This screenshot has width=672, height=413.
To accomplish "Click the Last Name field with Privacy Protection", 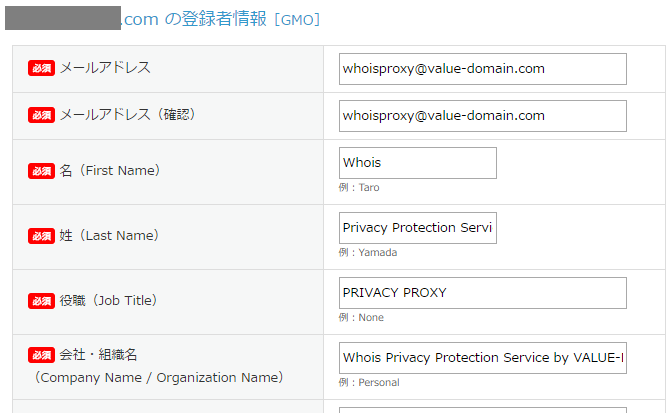I will [x=418, y=228].
